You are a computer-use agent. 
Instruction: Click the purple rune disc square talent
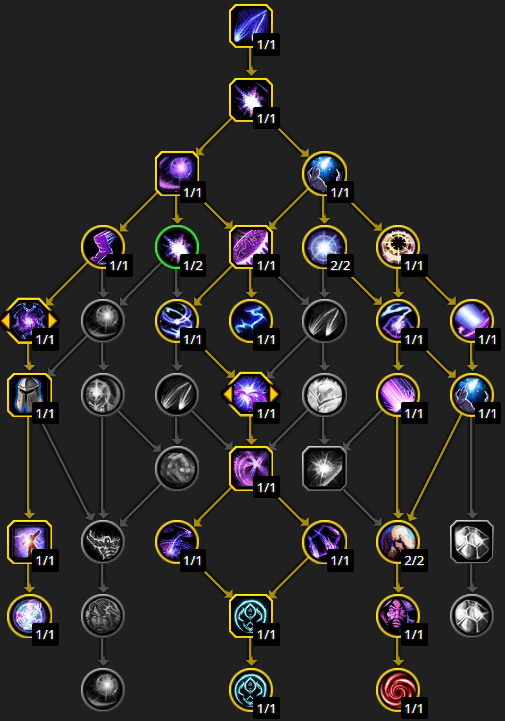click(251, 247)
